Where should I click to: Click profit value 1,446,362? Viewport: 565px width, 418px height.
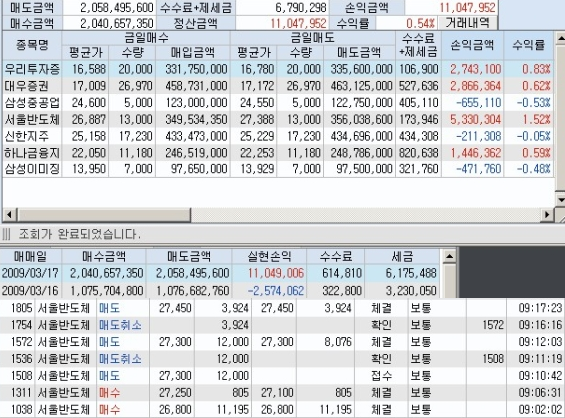(475, 153)
